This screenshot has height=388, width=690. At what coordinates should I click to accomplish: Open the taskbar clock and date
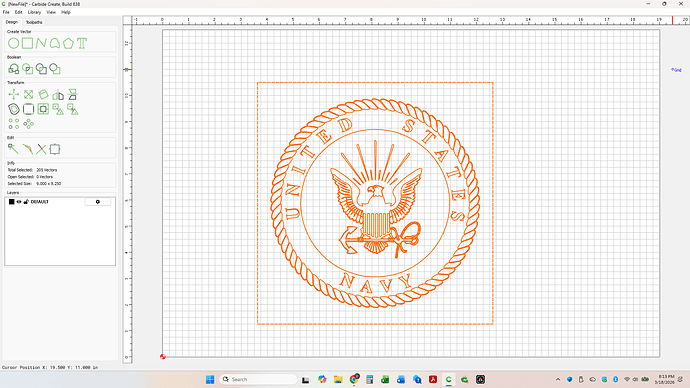pos(665,379)
